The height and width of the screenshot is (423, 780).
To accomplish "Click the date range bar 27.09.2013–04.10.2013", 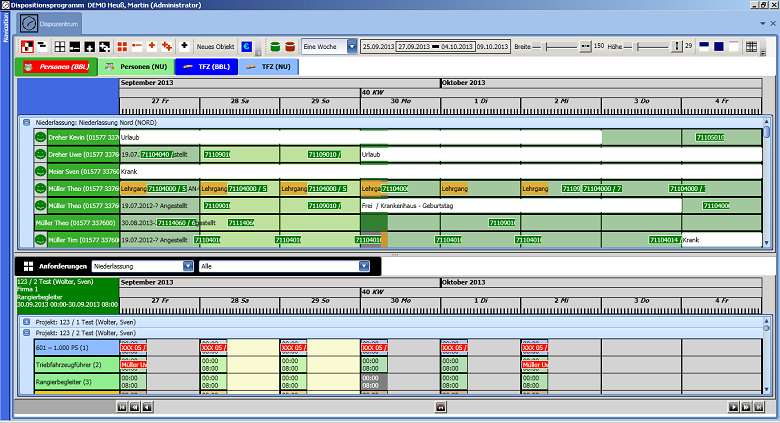I will 435,47.
